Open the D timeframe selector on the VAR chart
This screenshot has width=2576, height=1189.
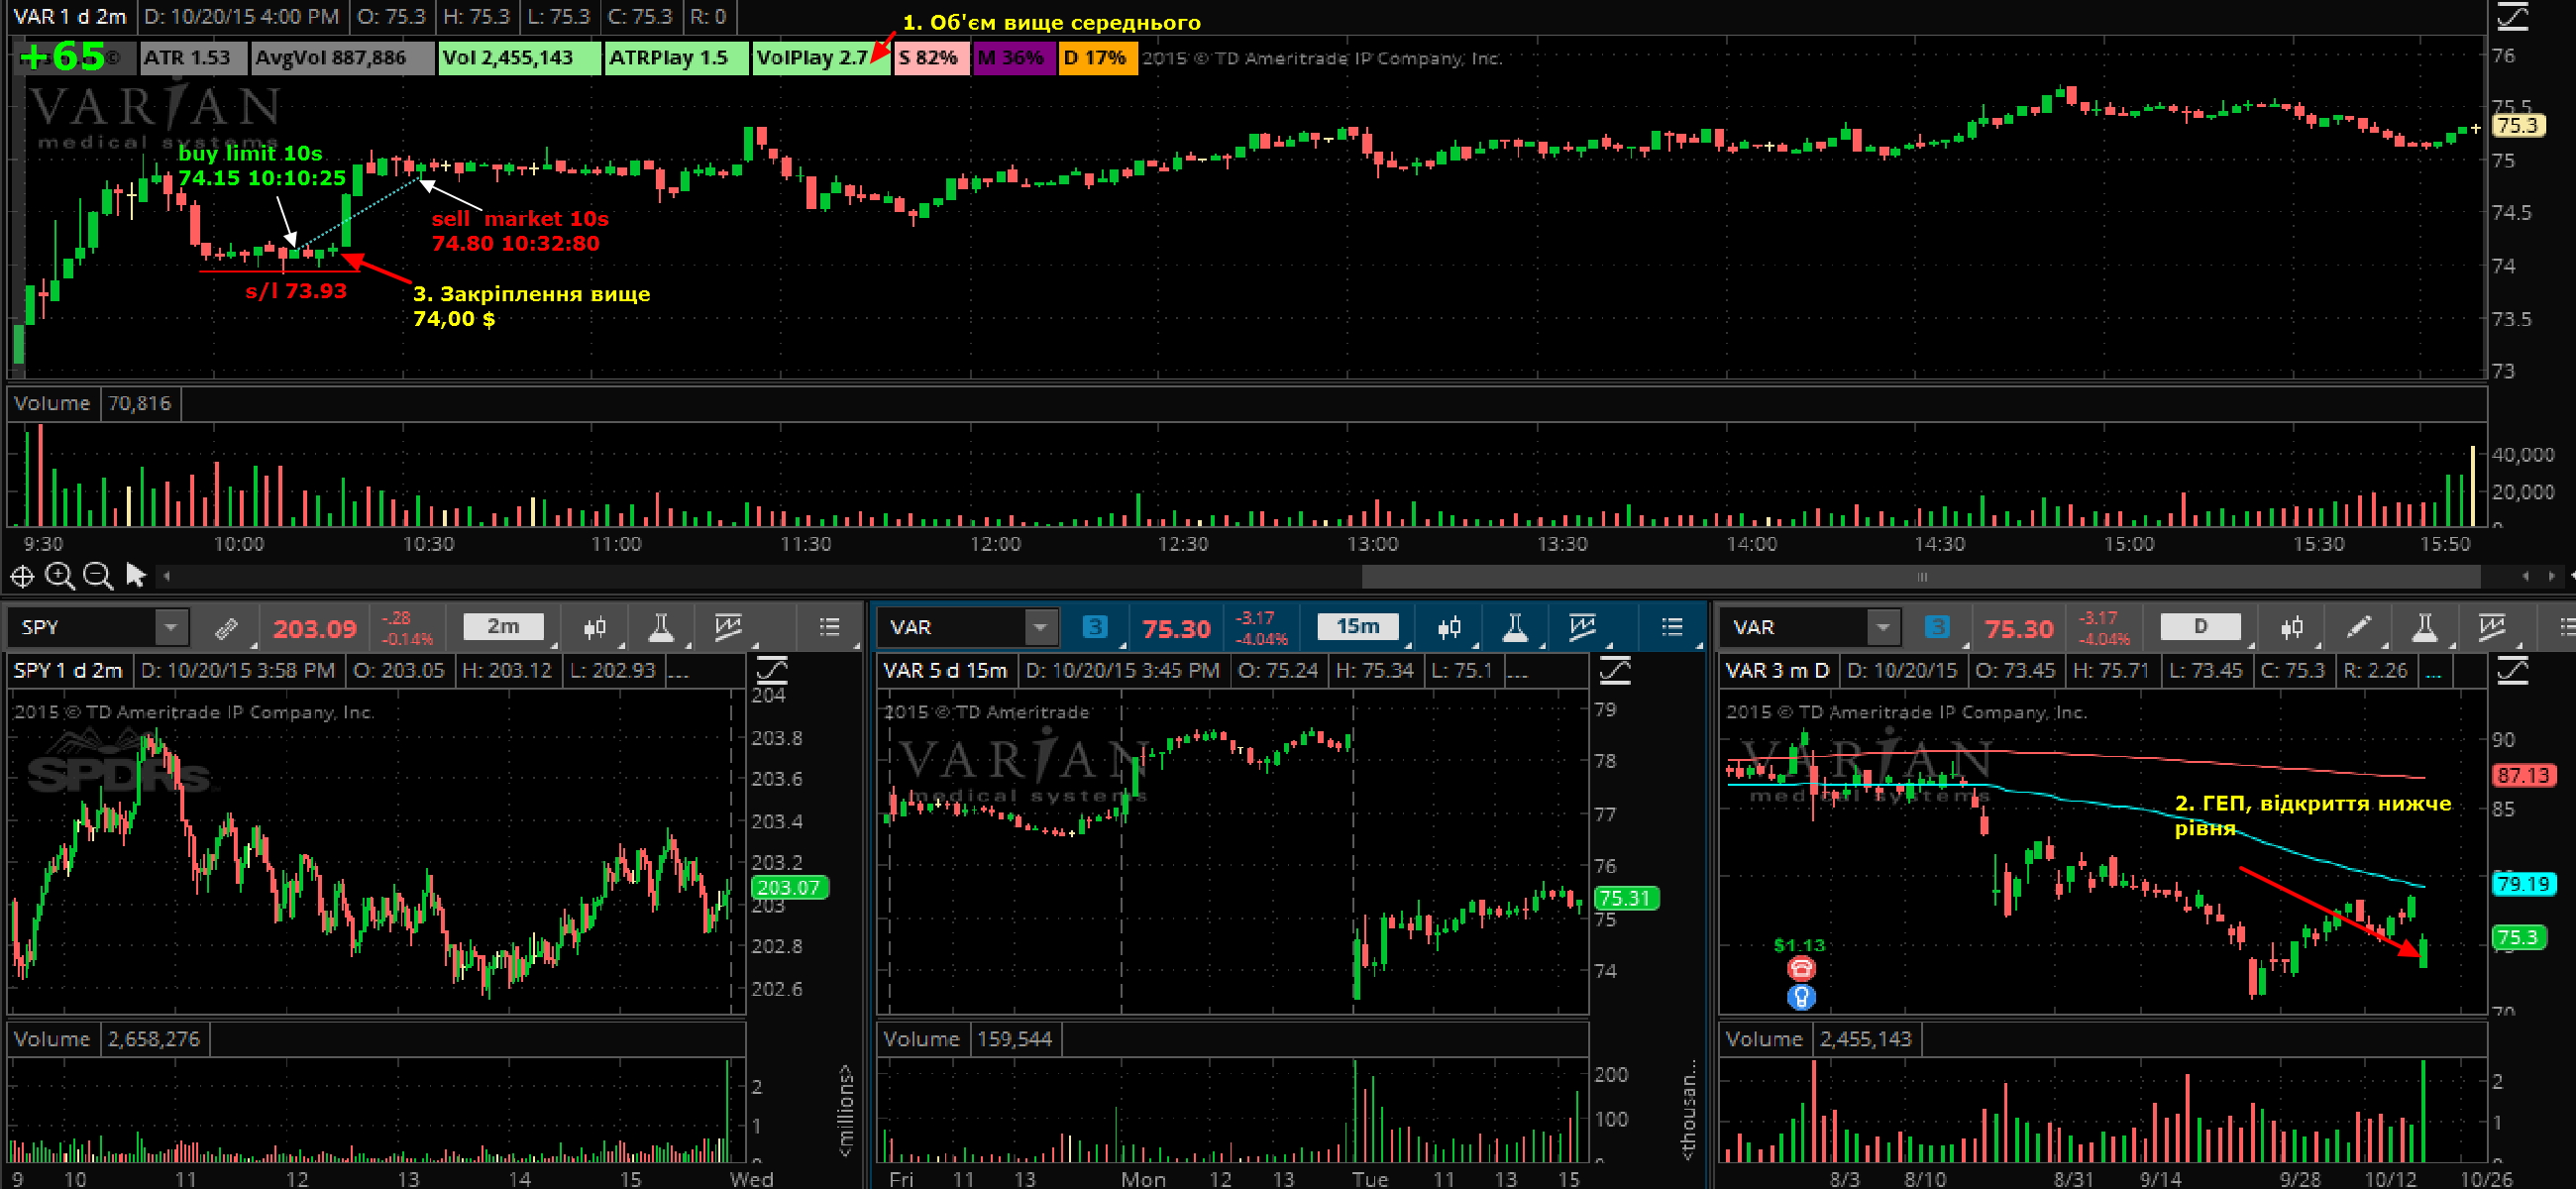(2200, 627)
